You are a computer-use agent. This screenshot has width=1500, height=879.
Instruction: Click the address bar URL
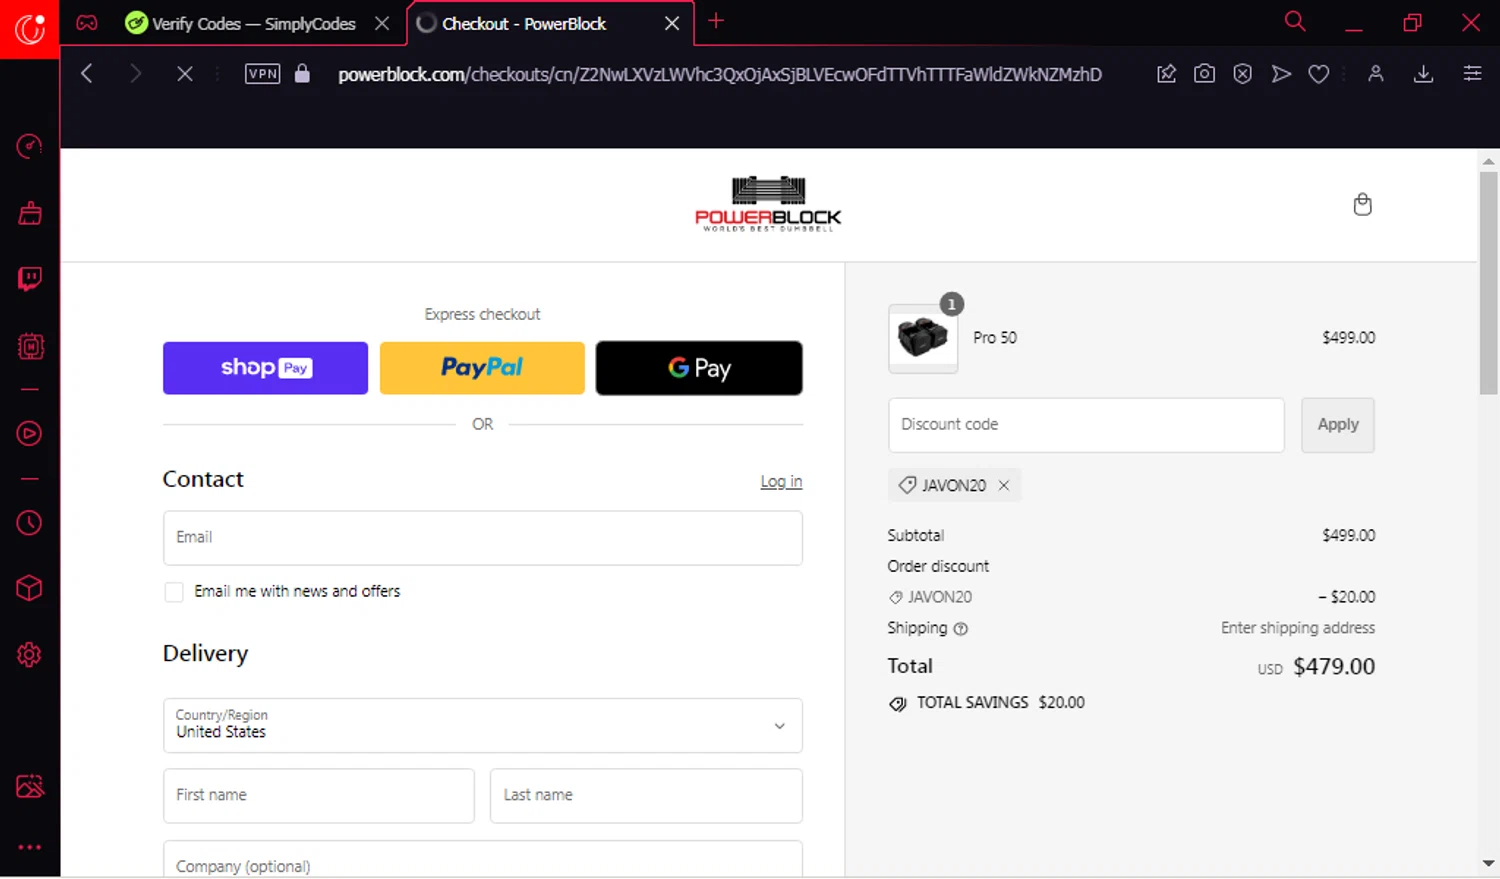click(x=720, y=74)
